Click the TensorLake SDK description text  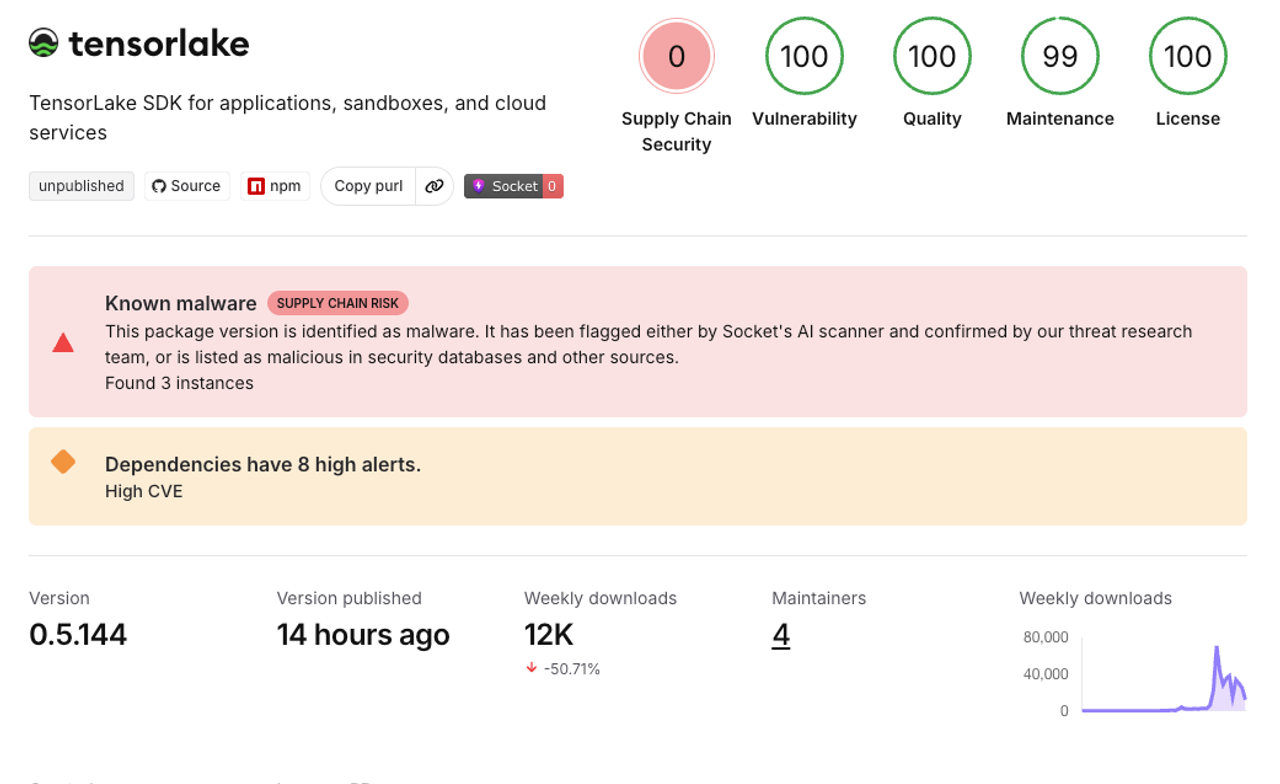click(x=288, y=117)
